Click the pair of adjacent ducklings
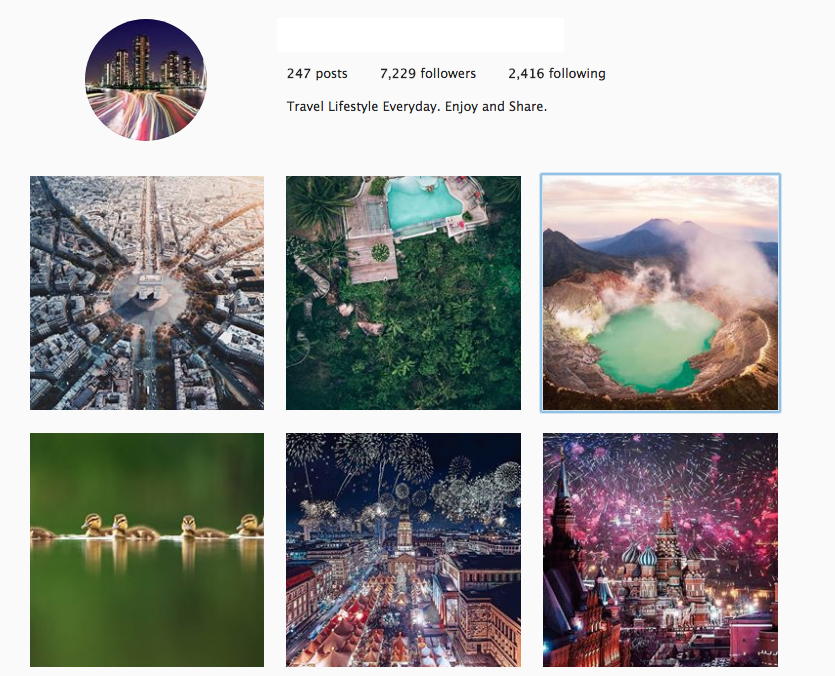The image size is (835, 676). coord(118,526)
